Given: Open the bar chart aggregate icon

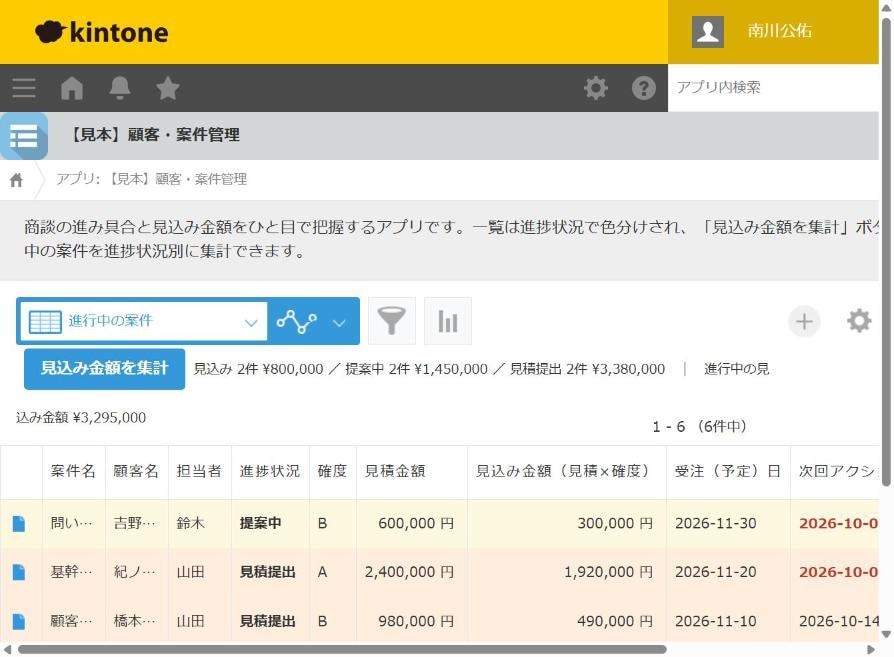Looking at the screenshot, I should 448,321.
